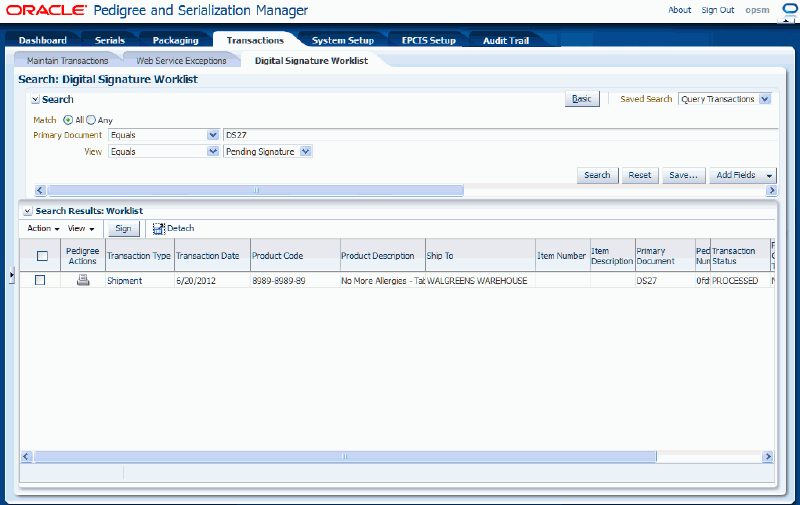Screen dimensions: 800x505
Task: Click the results table horizontal scrollbar thumb
Action: 345,457
